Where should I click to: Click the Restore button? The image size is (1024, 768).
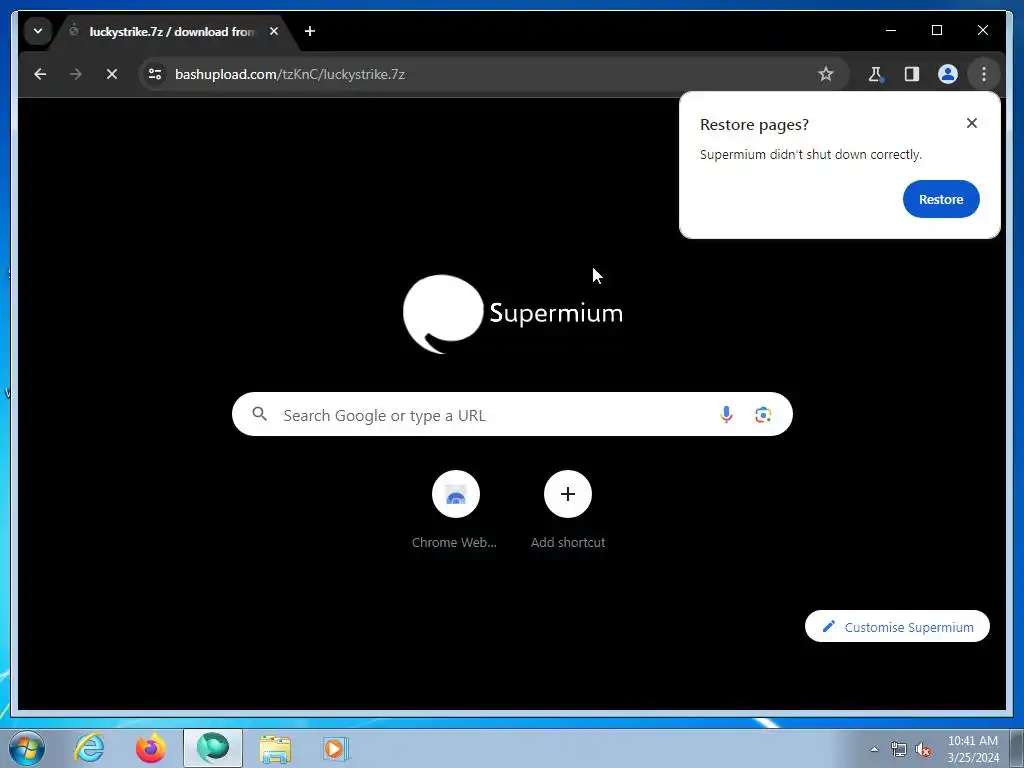click(x=941, y=199)
